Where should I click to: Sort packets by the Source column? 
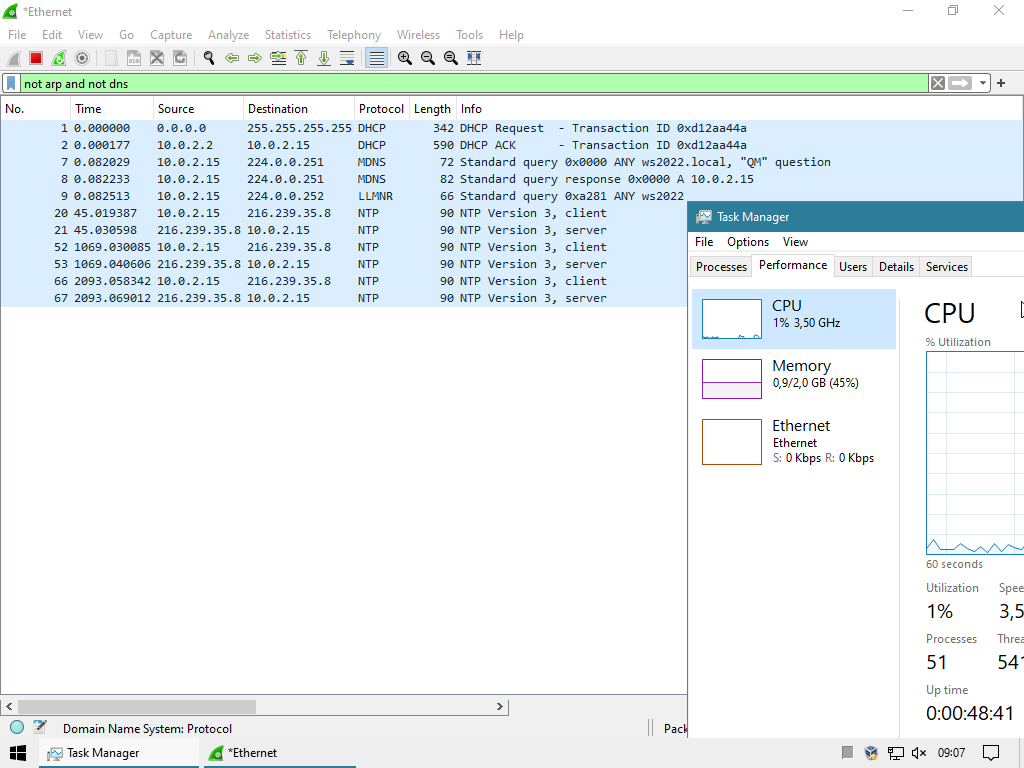pyautogui.click(x=199, y=109)
